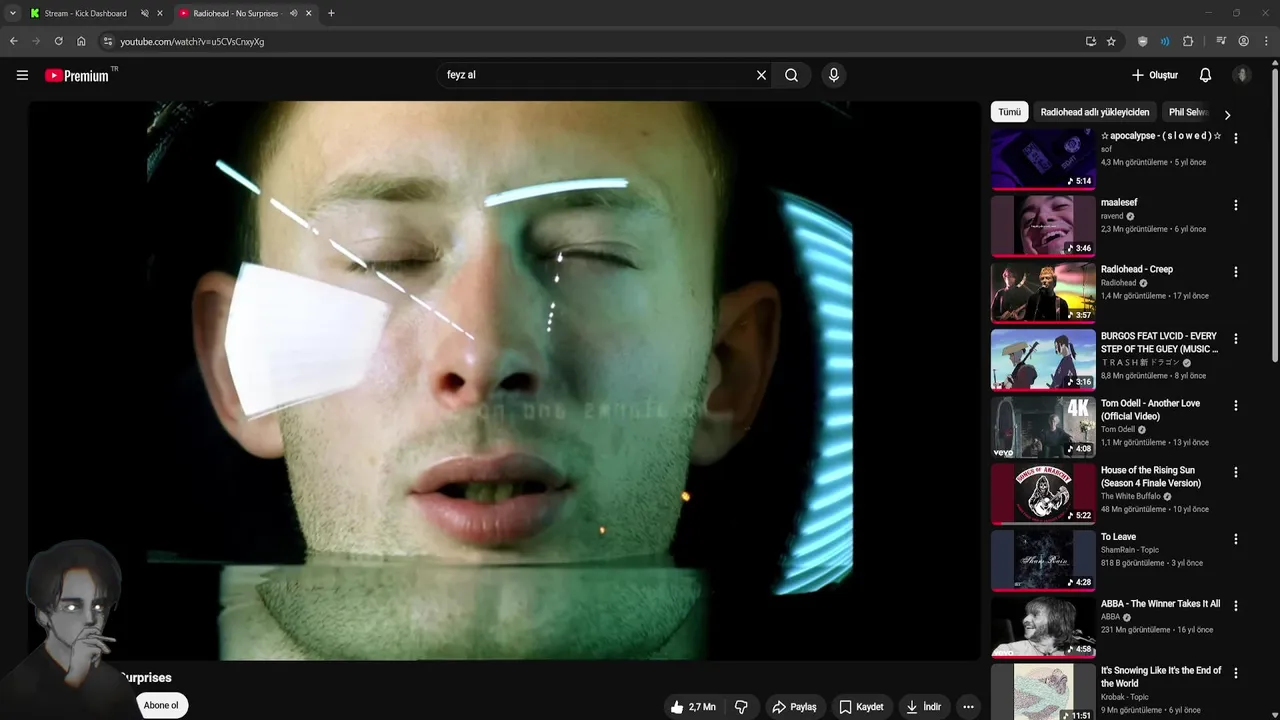Click channel name 'ravend'
Viewport: 1280px width, 720px height.
click(1112, 216)
